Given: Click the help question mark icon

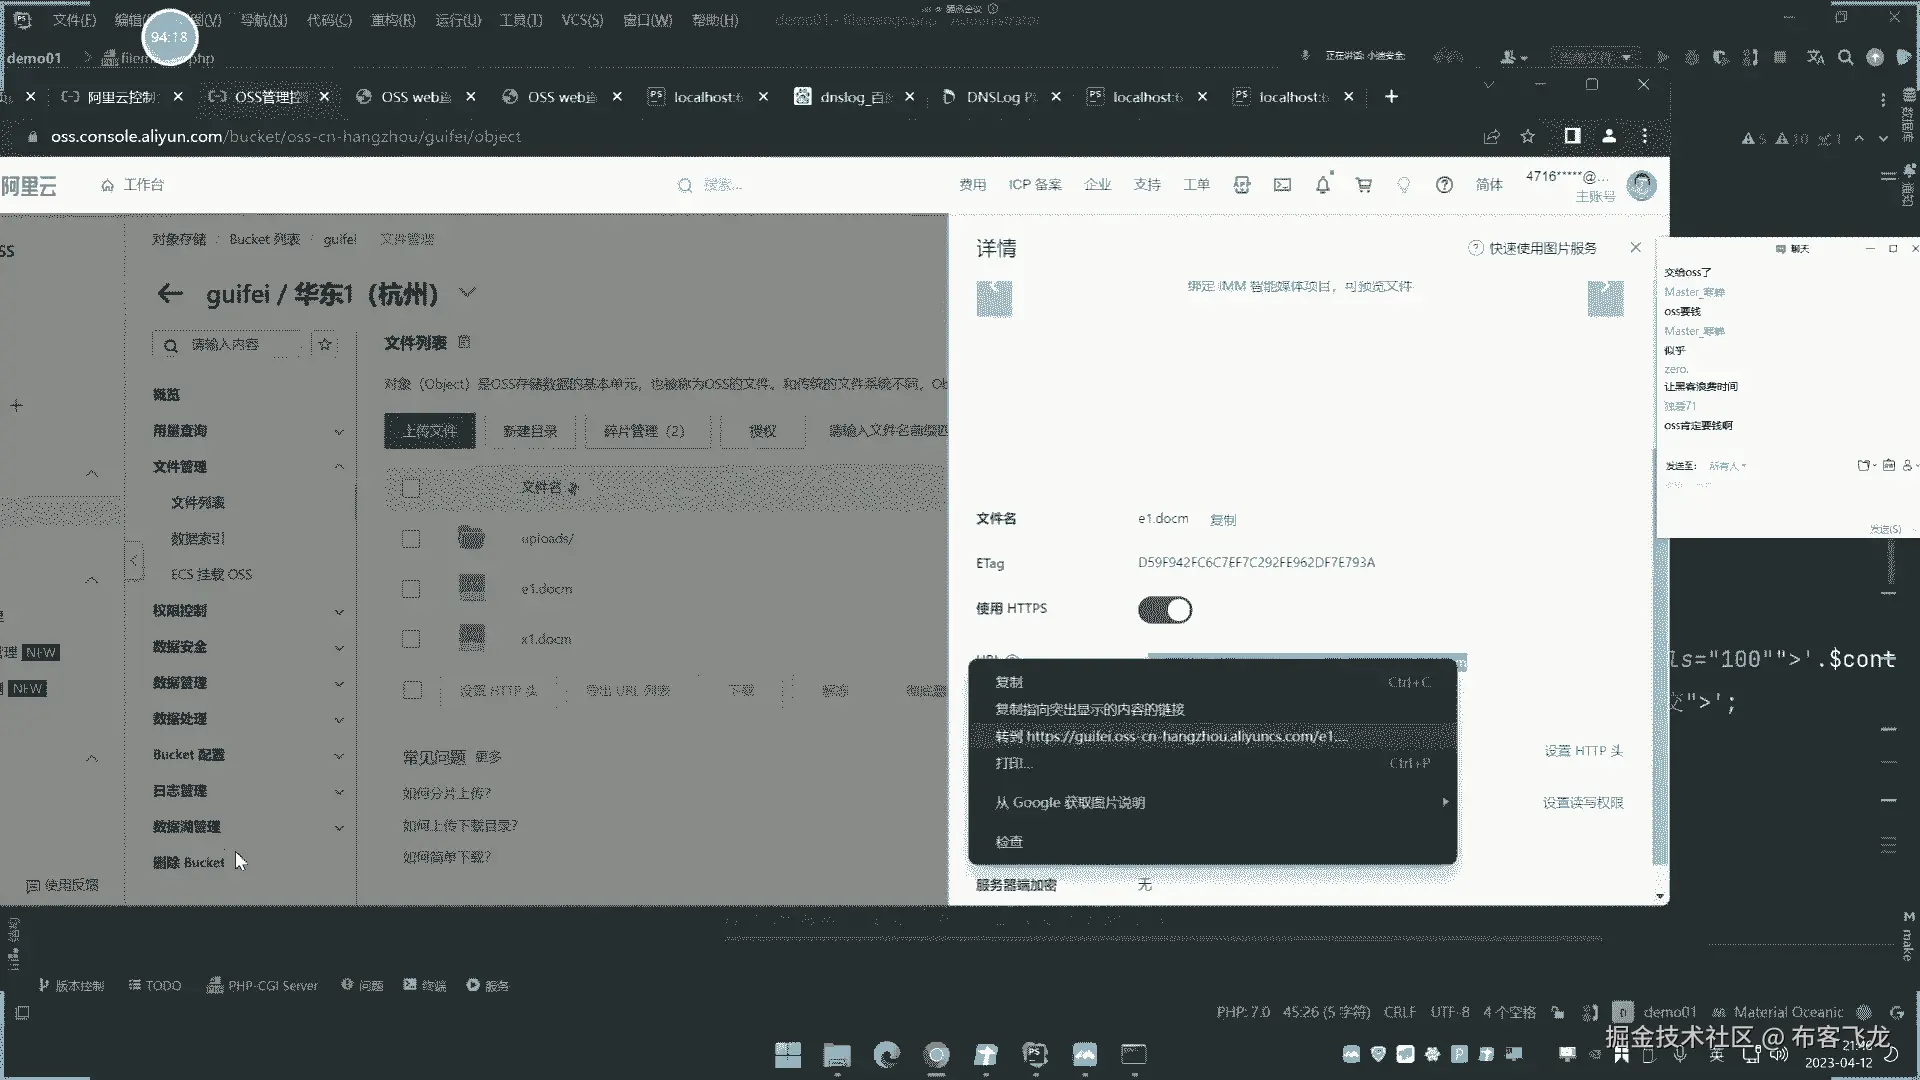Looking at the screenshot, I should pyautogui.click(x=1444, y=185).
